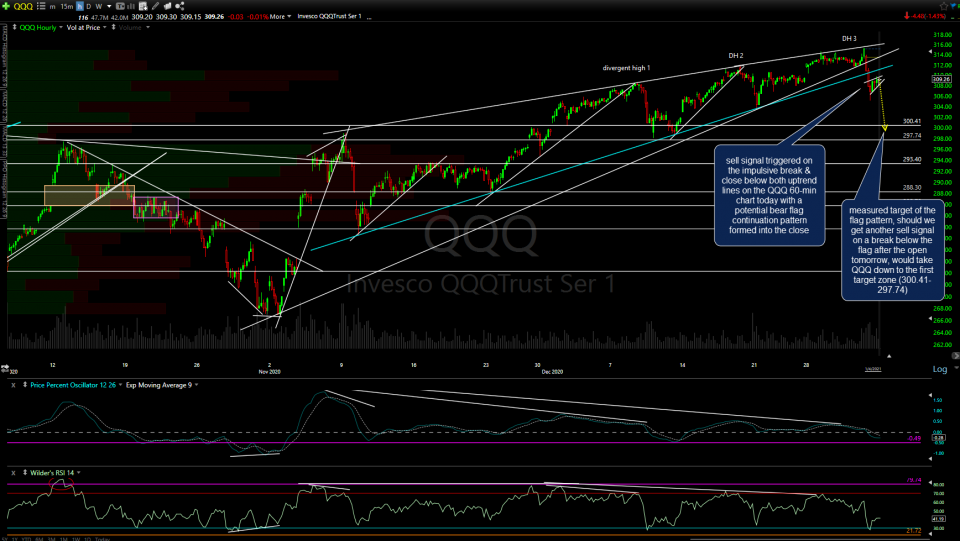Toggle the Log scale setting
Screen dimensions: 960x541
[939, 369]
